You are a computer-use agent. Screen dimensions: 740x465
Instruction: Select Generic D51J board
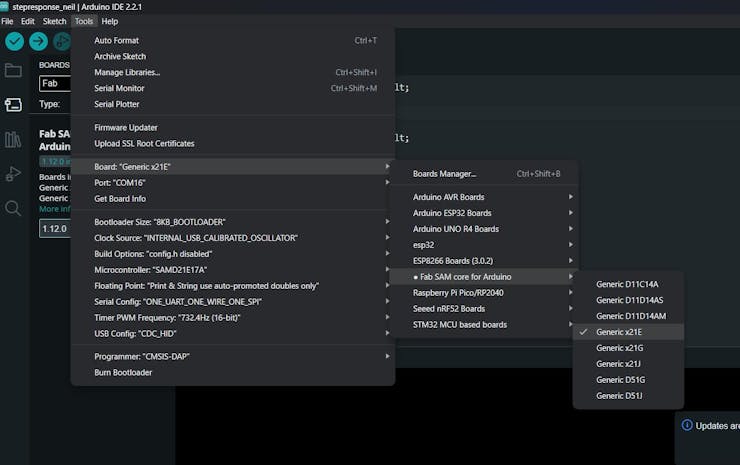pyautogui.click(x=628, y=396)
